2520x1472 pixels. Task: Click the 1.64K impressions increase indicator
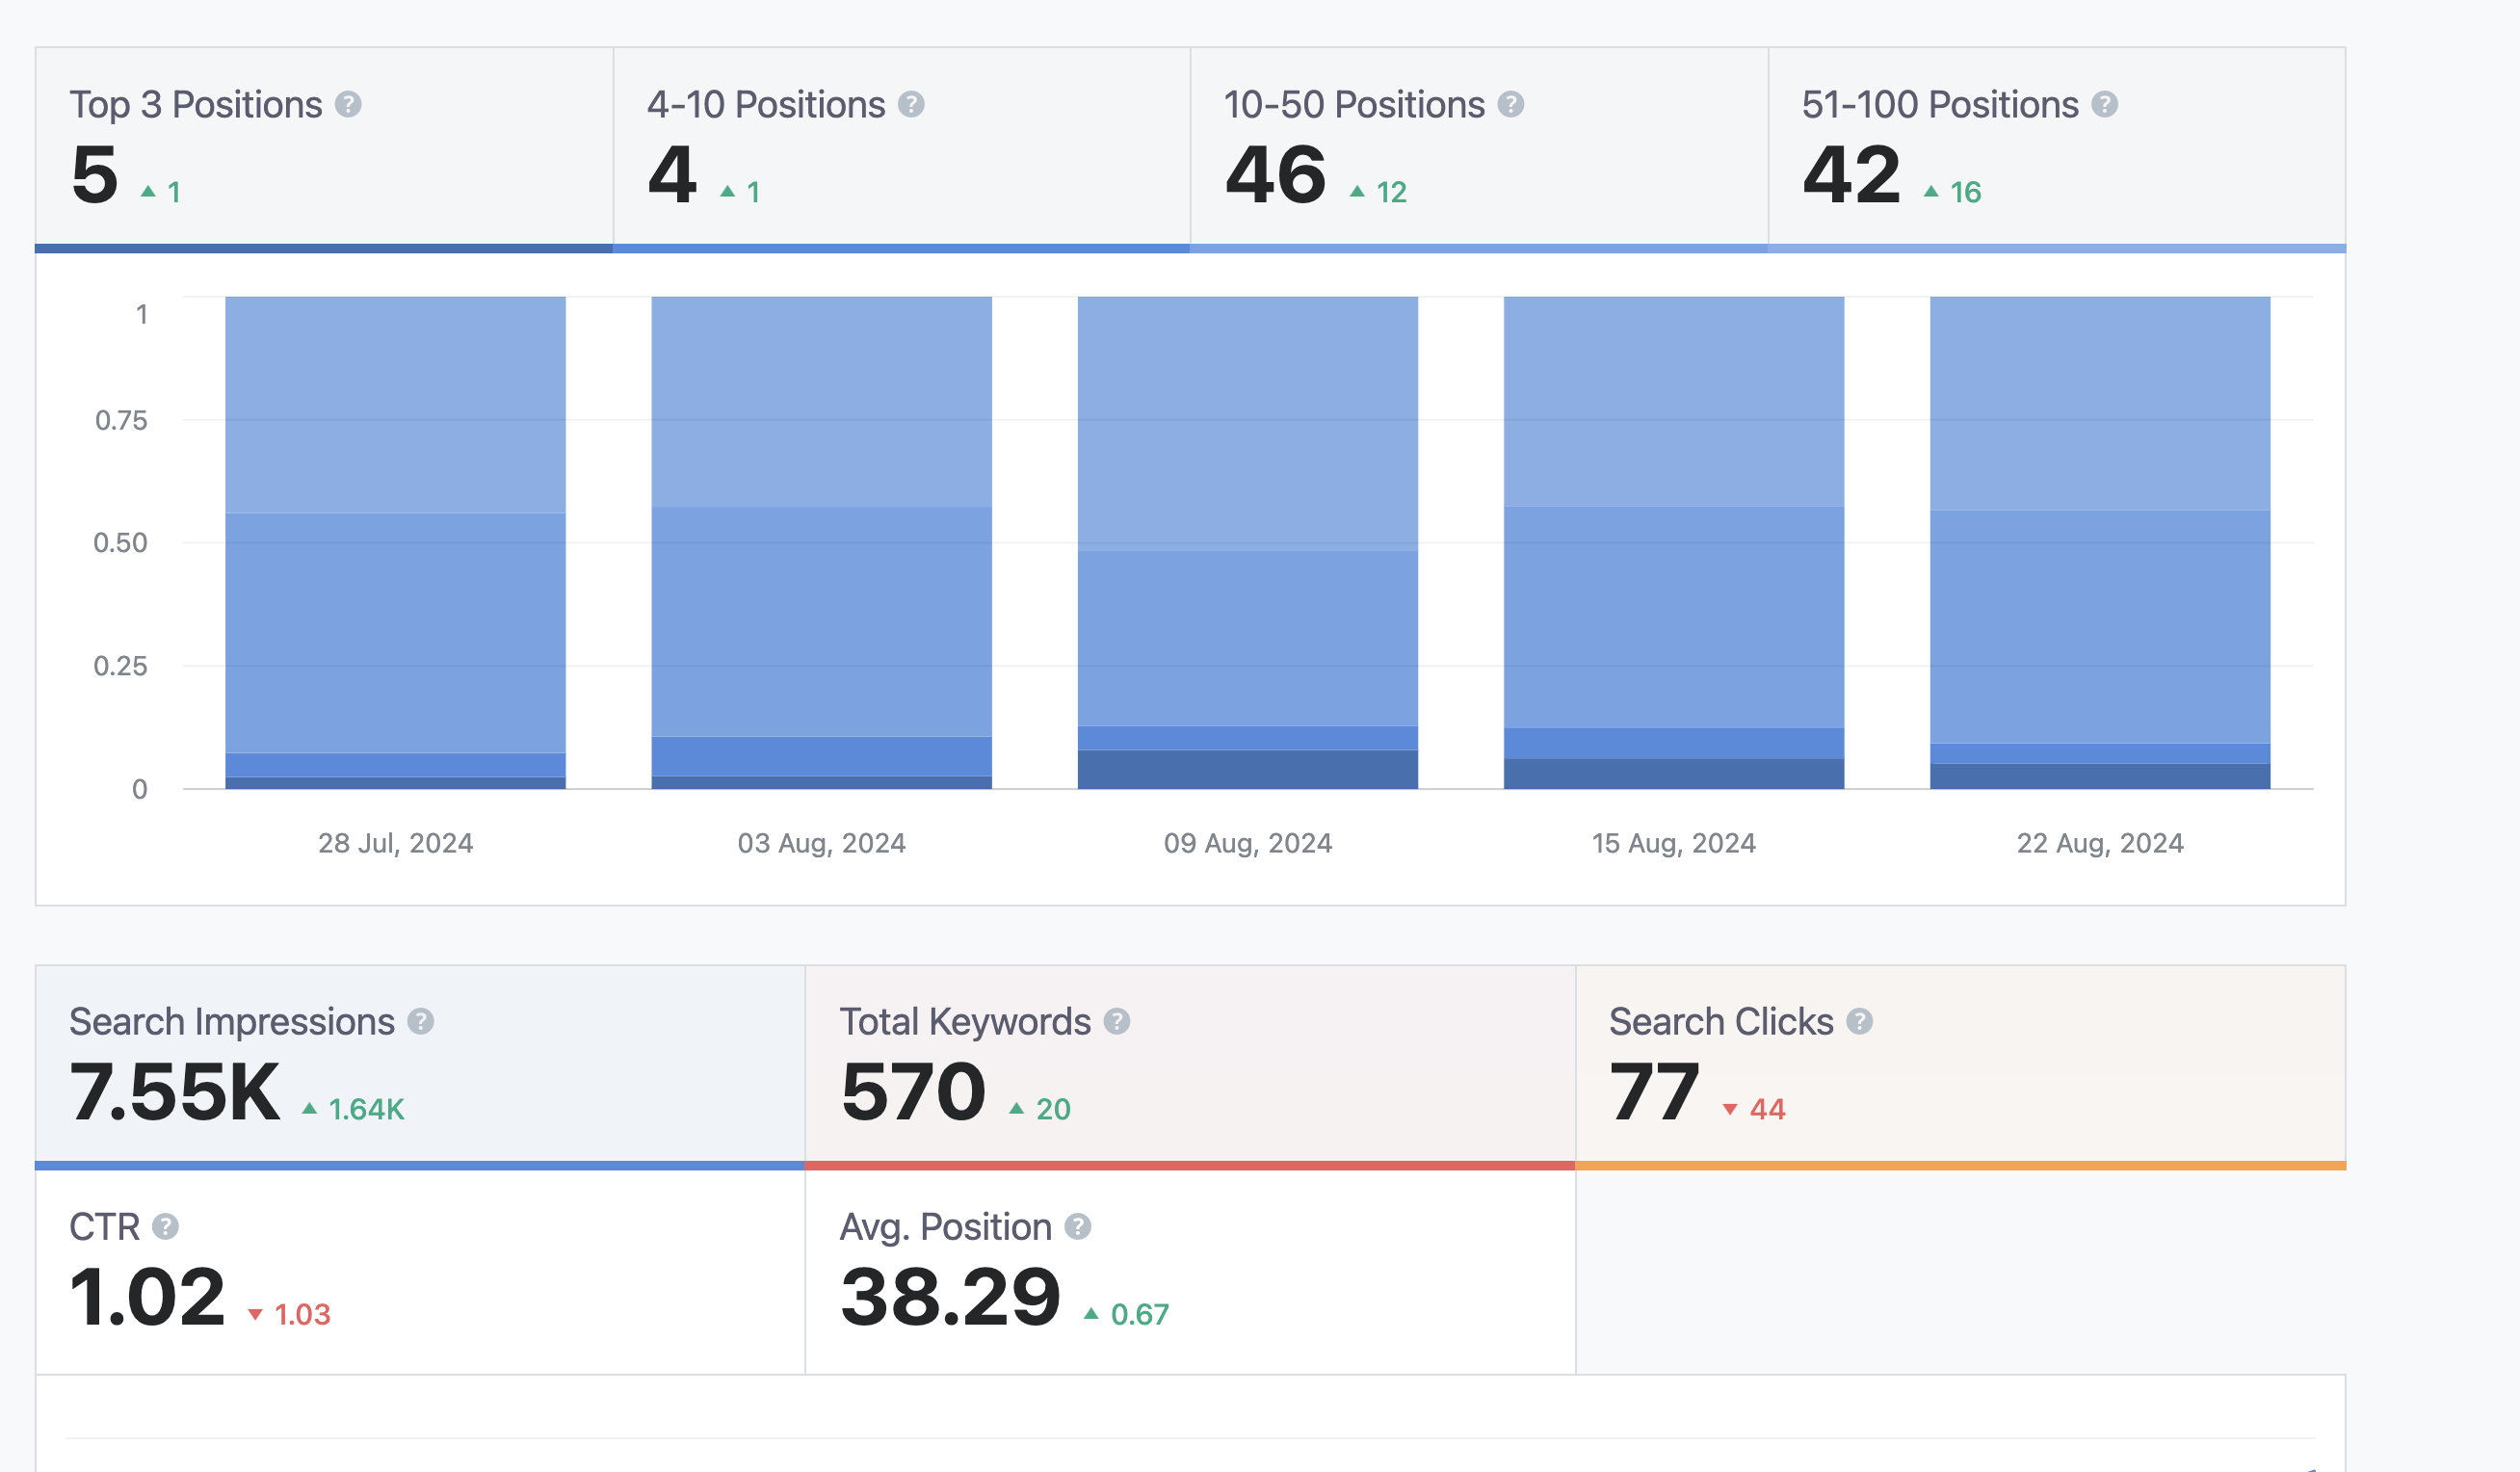point(354,1109)
